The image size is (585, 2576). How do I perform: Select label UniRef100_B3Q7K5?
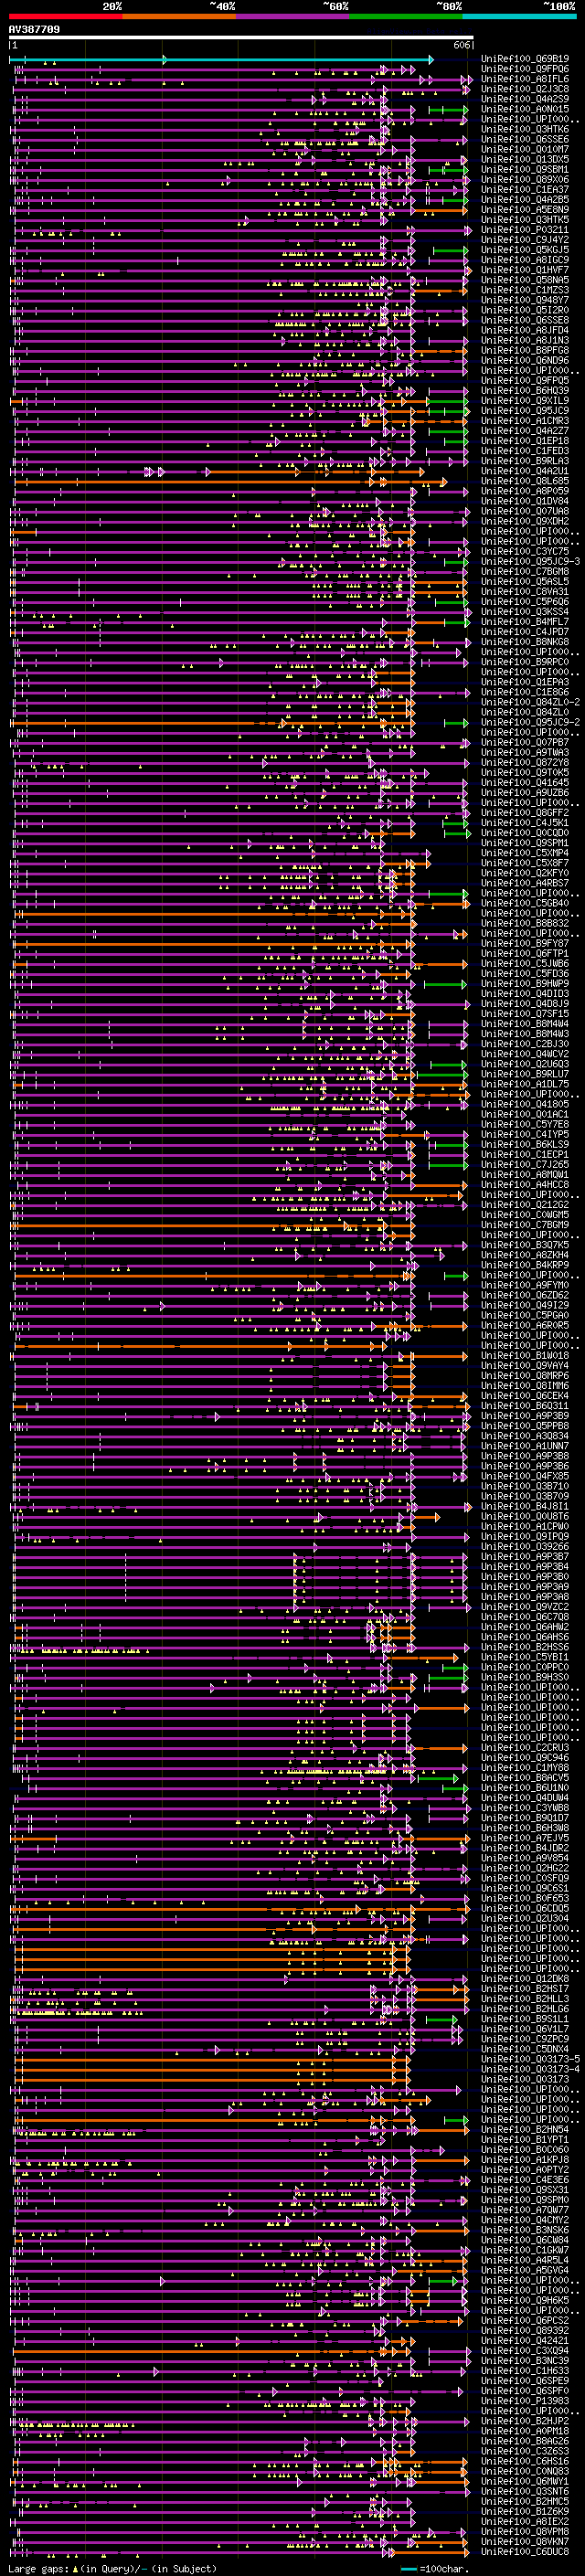525,1245
